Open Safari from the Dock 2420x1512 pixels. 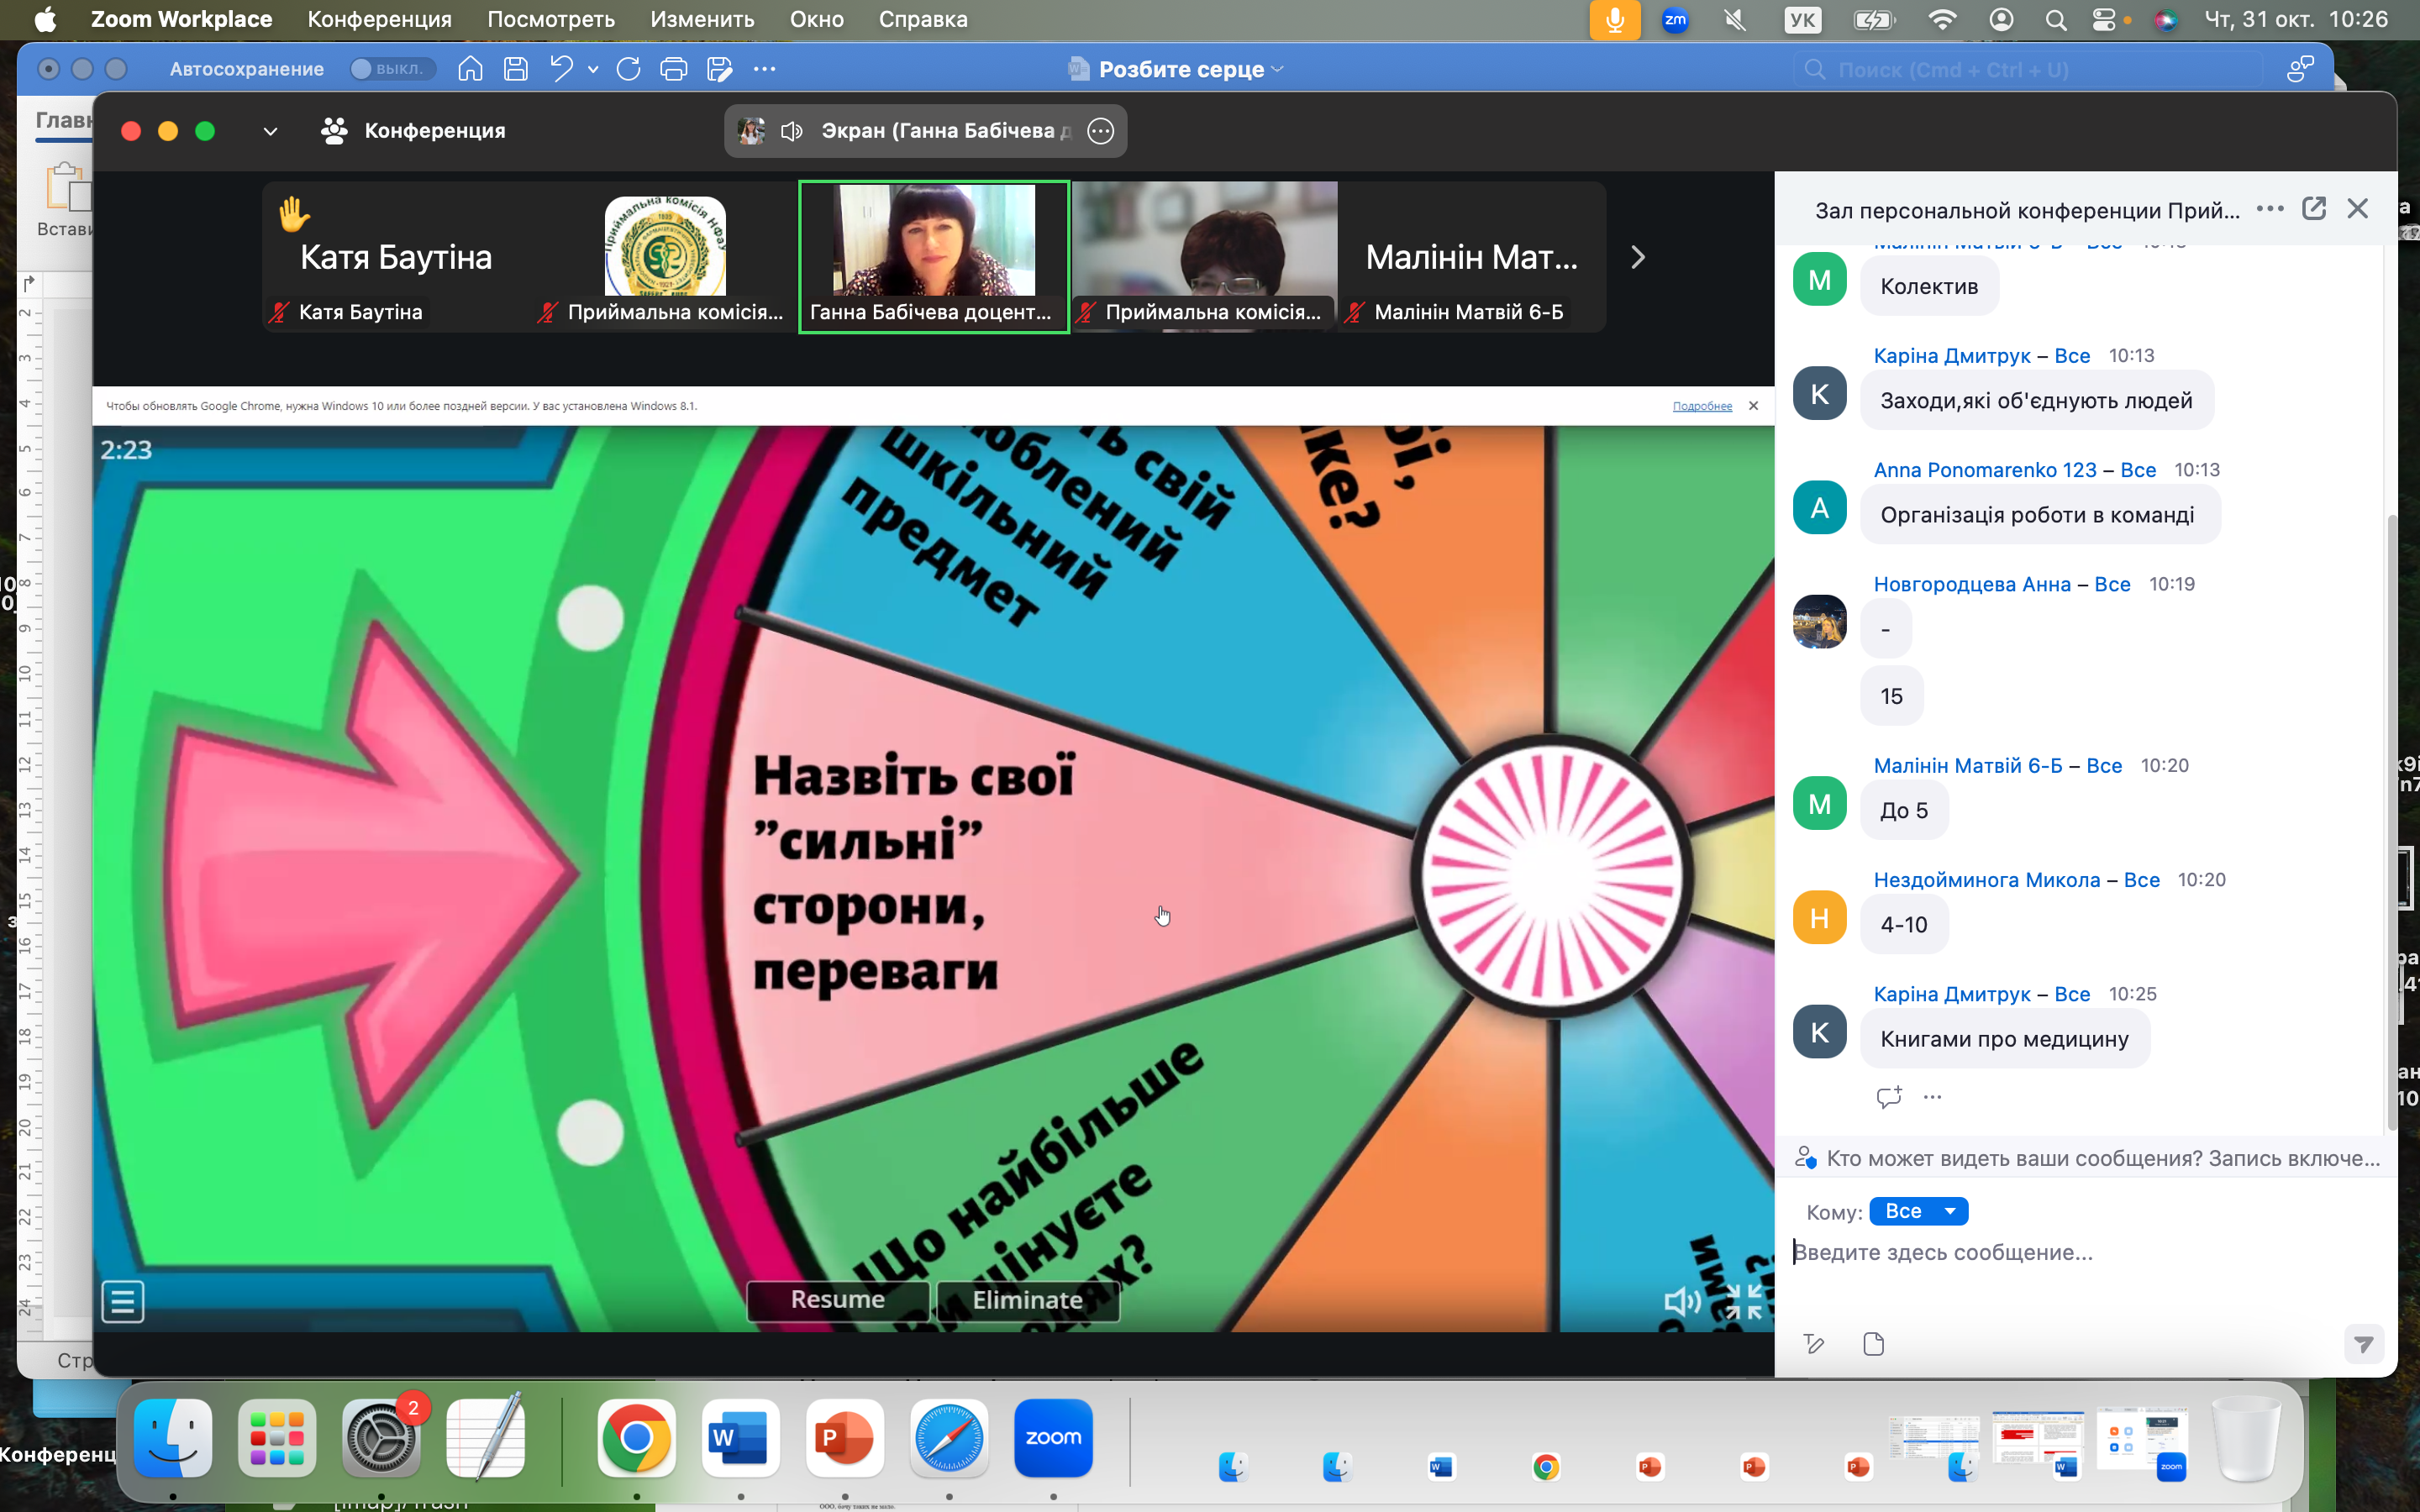point(949,1438)
